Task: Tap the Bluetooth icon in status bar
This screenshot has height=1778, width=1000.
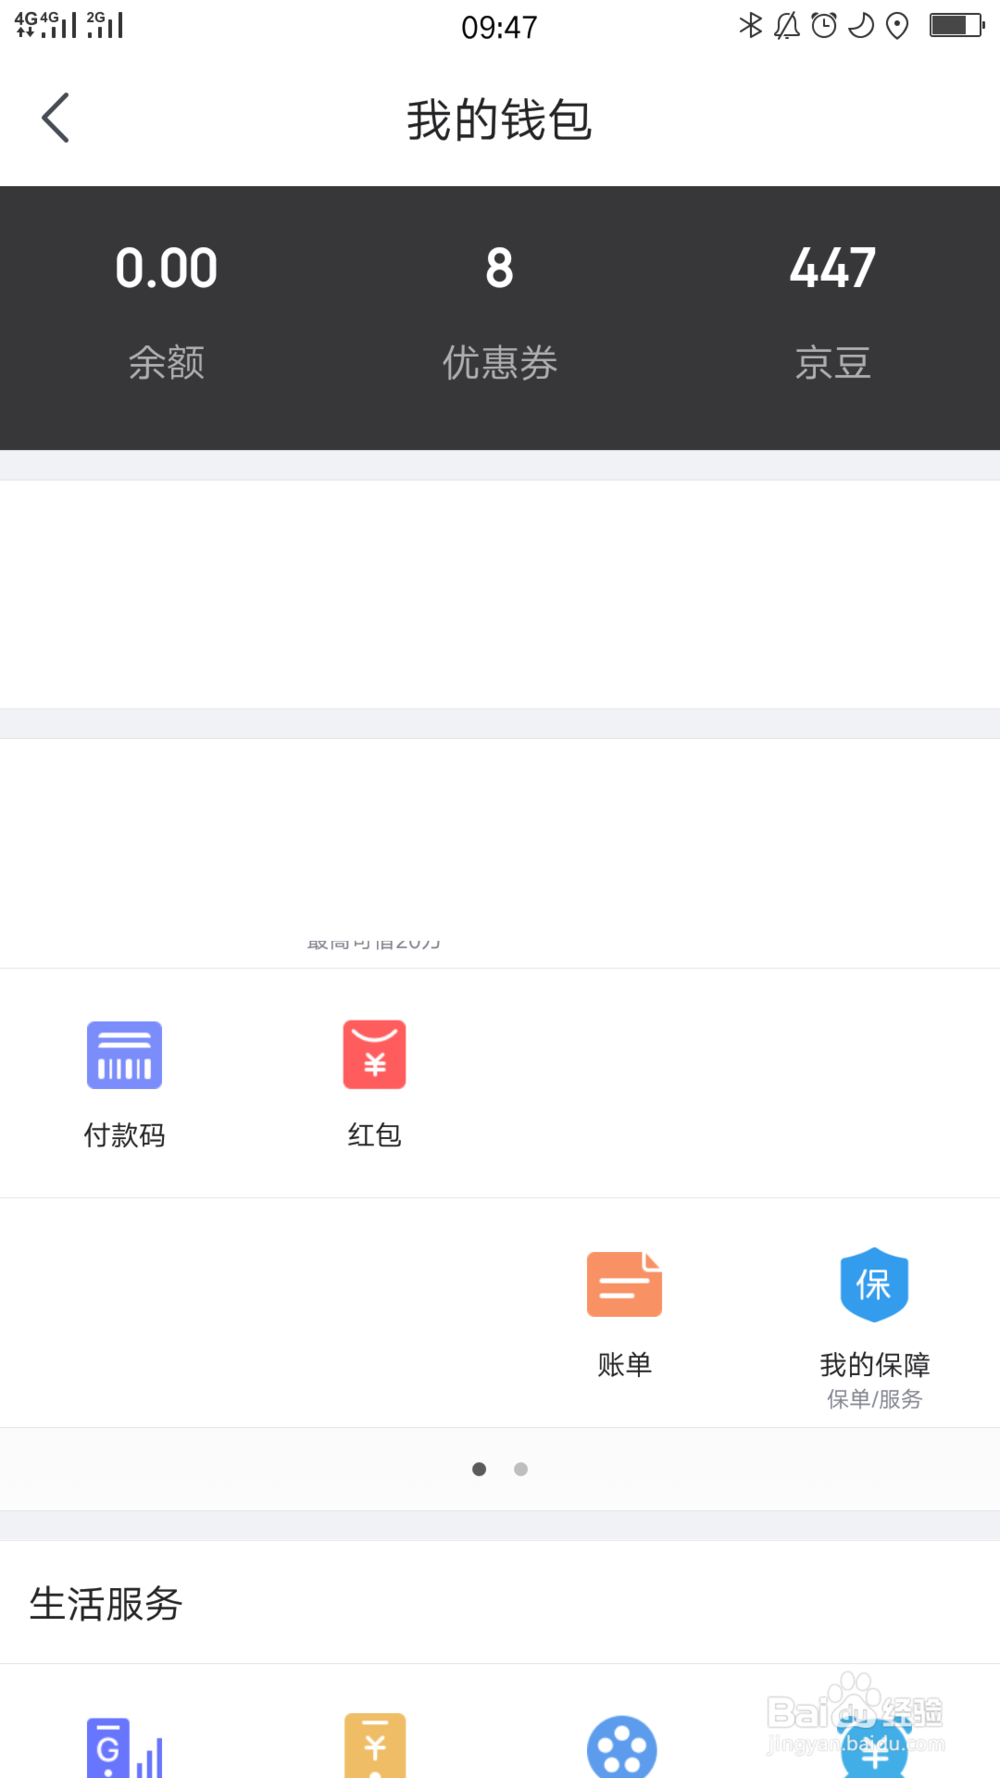Action: (750, 25)
